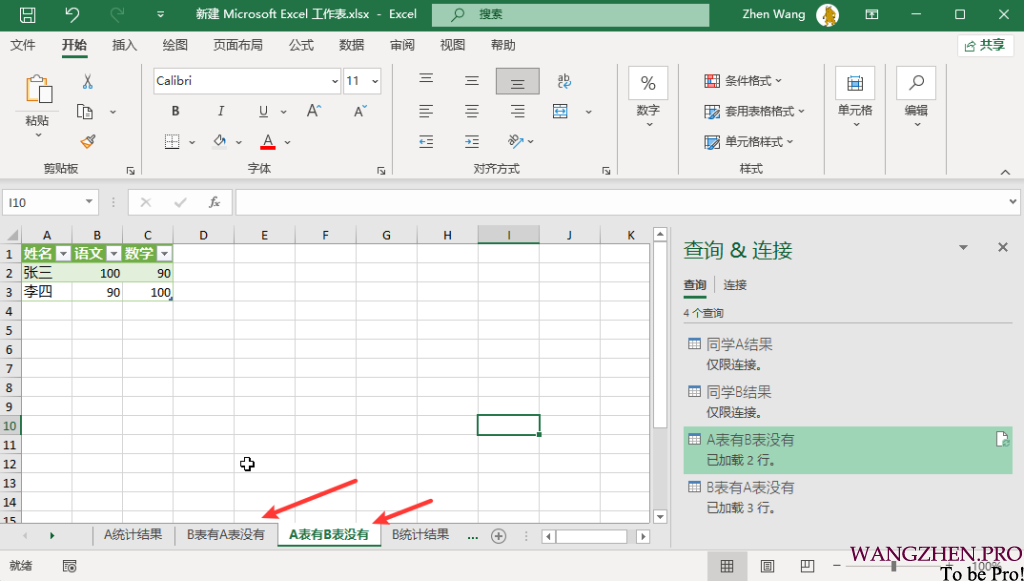Click the search box in title bar
The width and height of the screenshot is (1024, 581).
pos(570,15)
